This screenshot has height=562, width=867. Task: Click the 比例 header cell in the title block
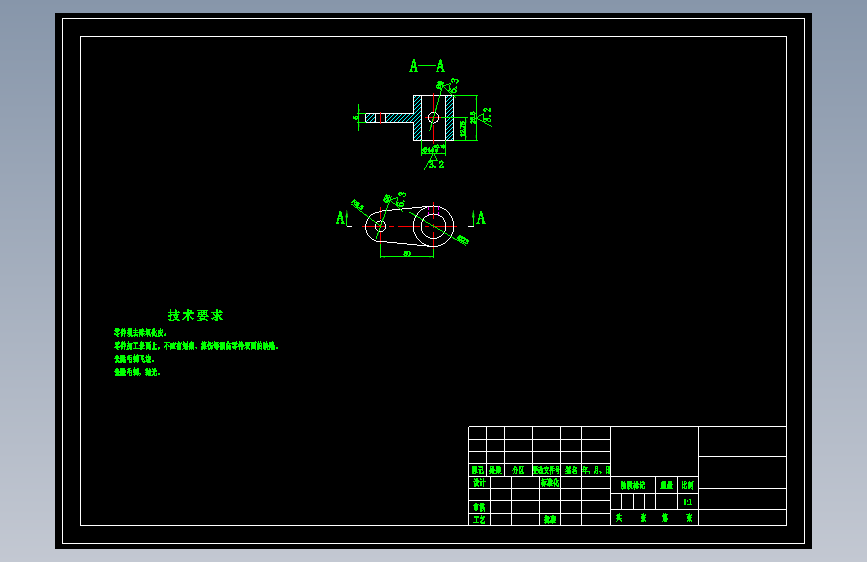688,485
